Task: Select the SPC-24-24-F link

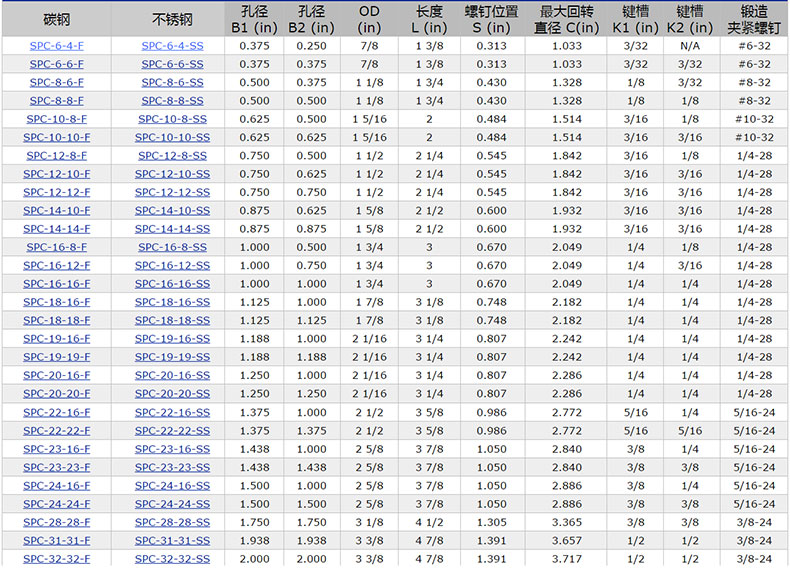Action: click(x=57, y=504)
